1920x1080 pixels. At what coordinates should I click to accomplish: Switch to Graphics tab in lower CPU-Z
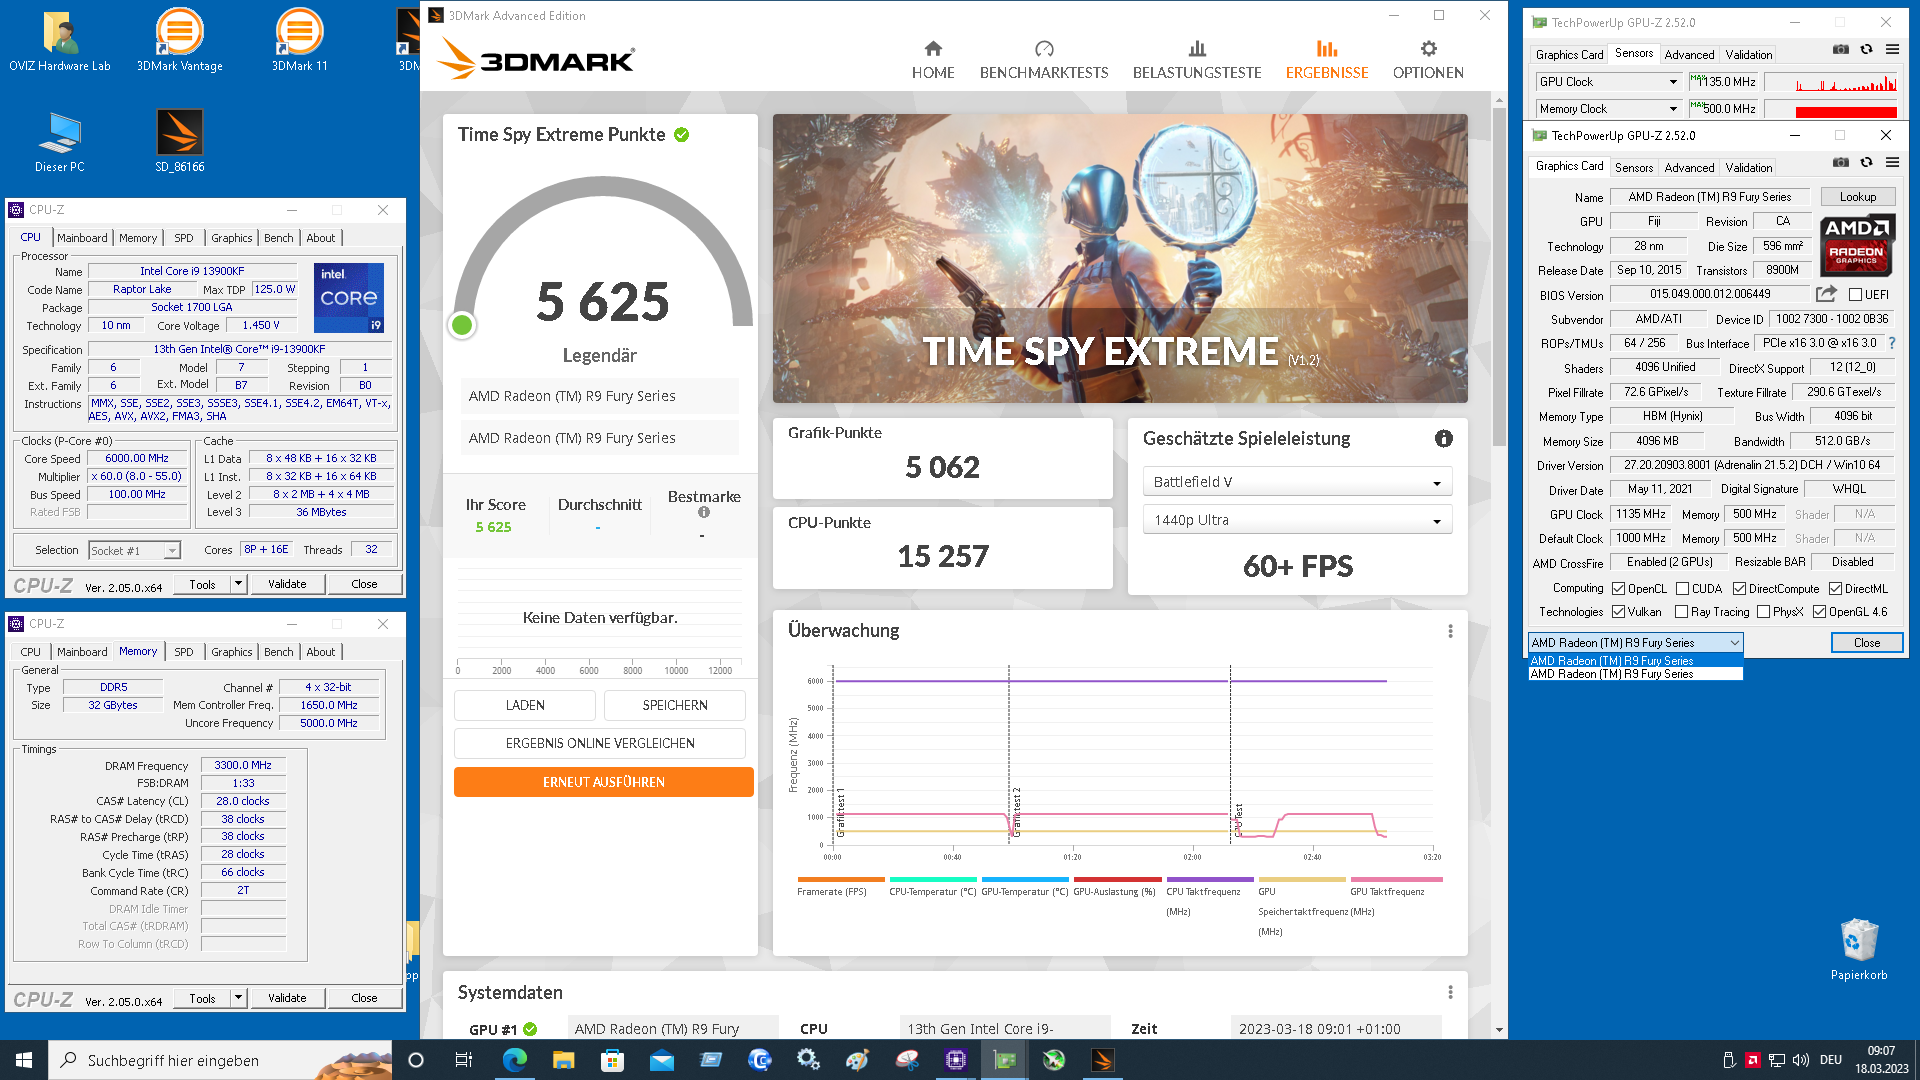(232, 652)
